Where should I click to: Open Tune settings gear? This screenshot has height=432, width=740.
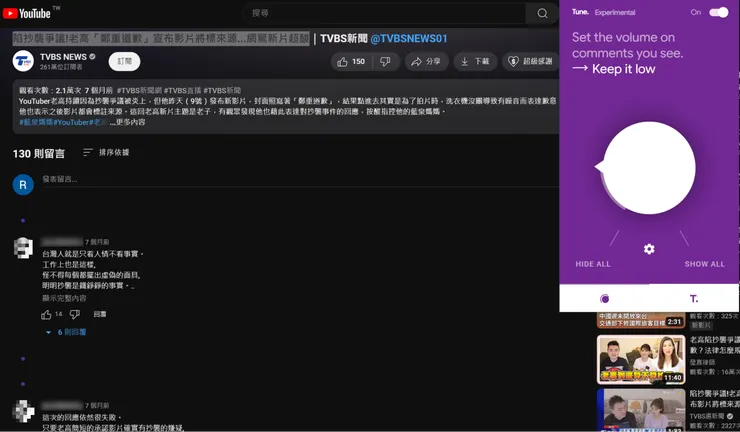(x=649, y=249)
